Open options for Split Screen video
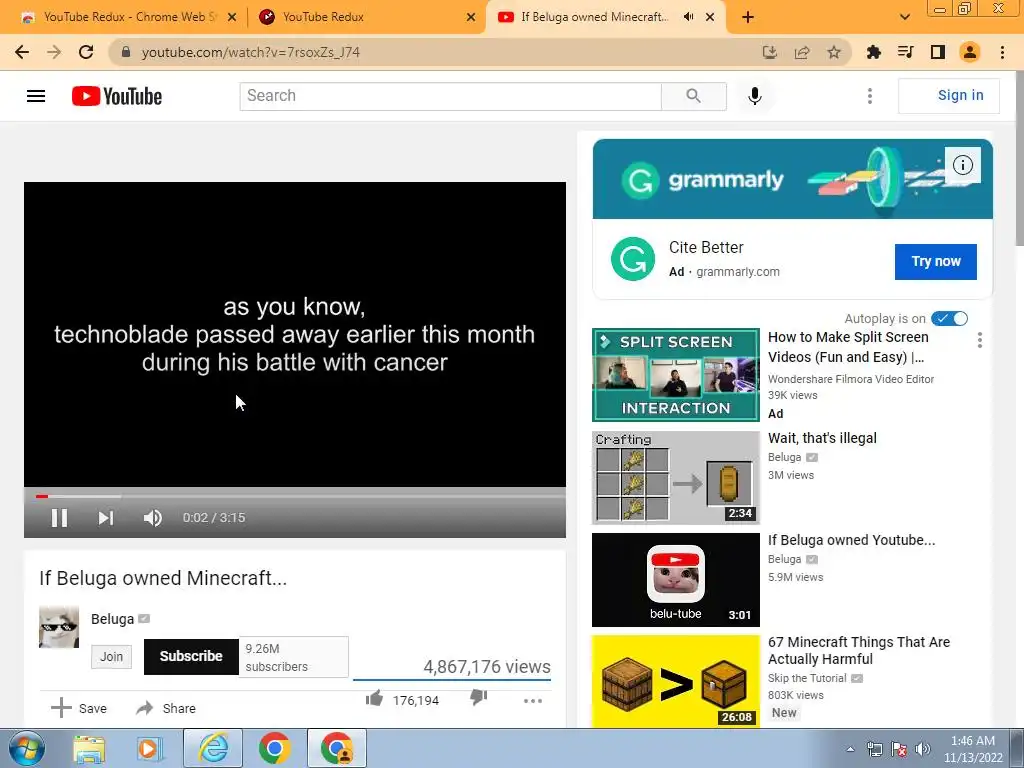1024x768 pixels. click(980, 340)
